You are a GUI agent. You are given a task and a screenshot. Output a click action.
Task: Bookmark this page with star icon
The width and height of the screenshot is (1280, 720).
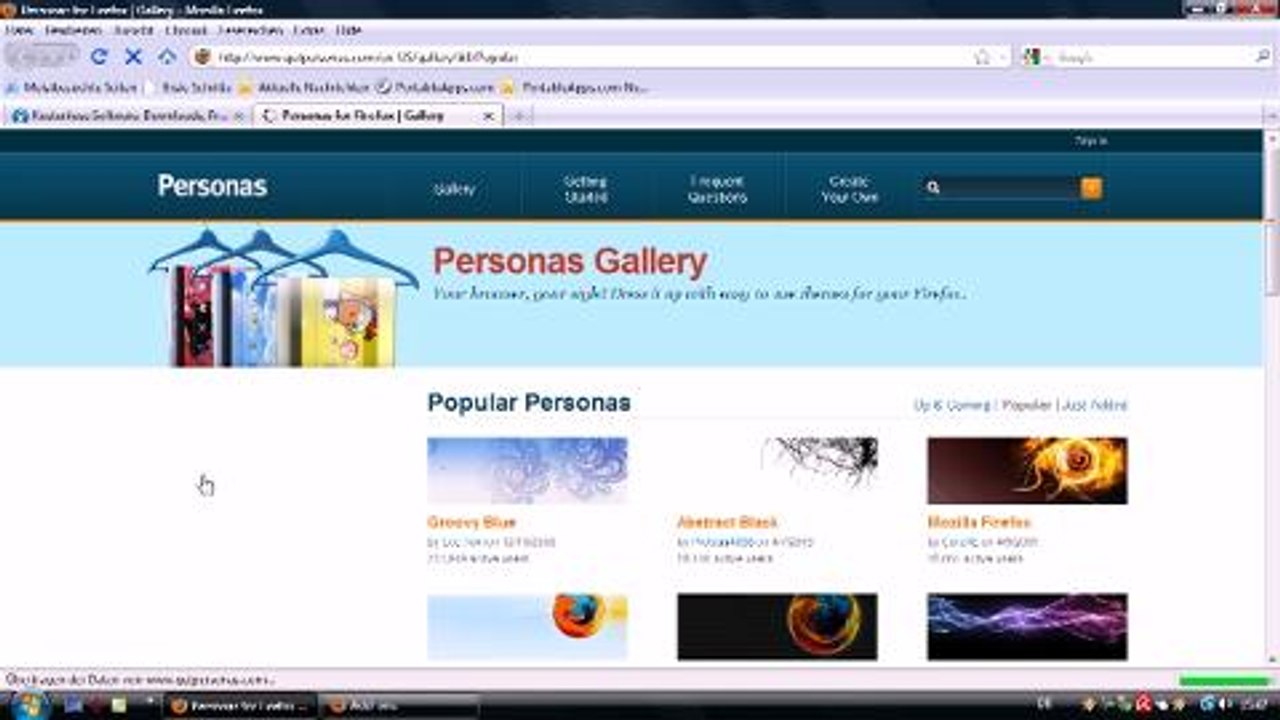point(982,57)
